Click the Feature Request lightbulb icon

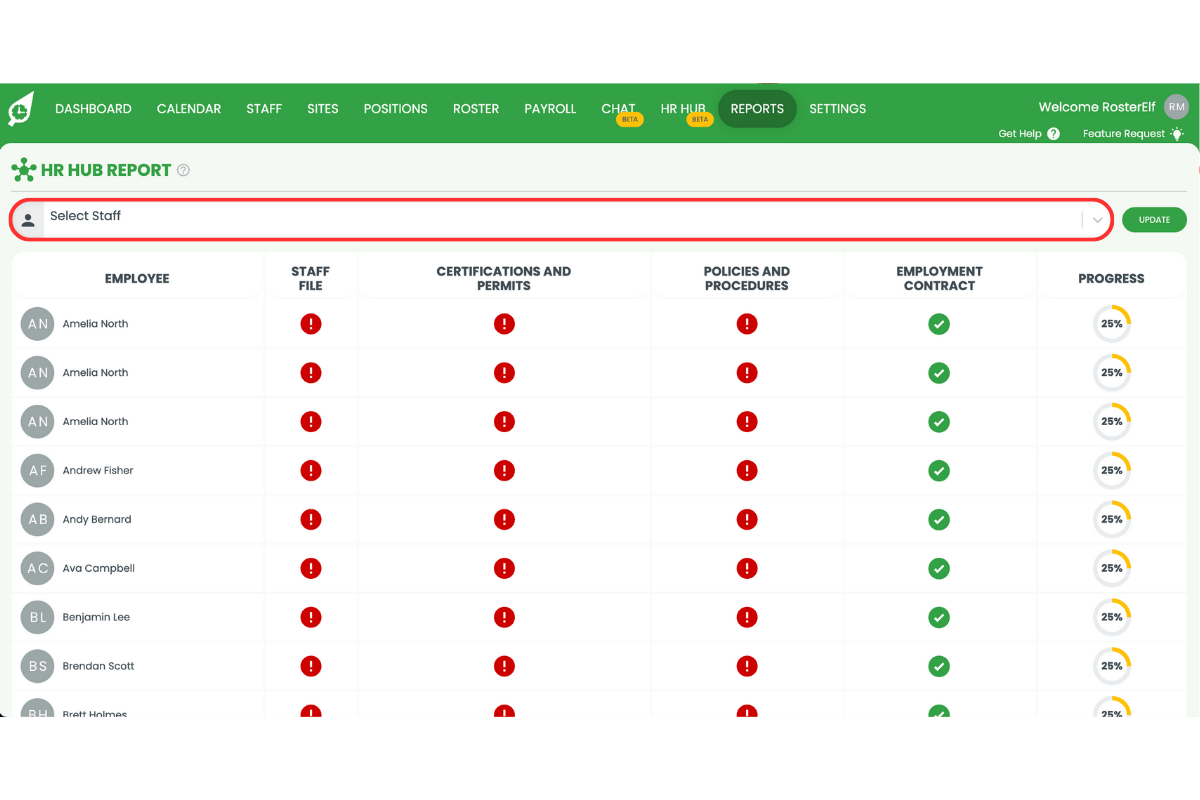tap(1177, 133)
